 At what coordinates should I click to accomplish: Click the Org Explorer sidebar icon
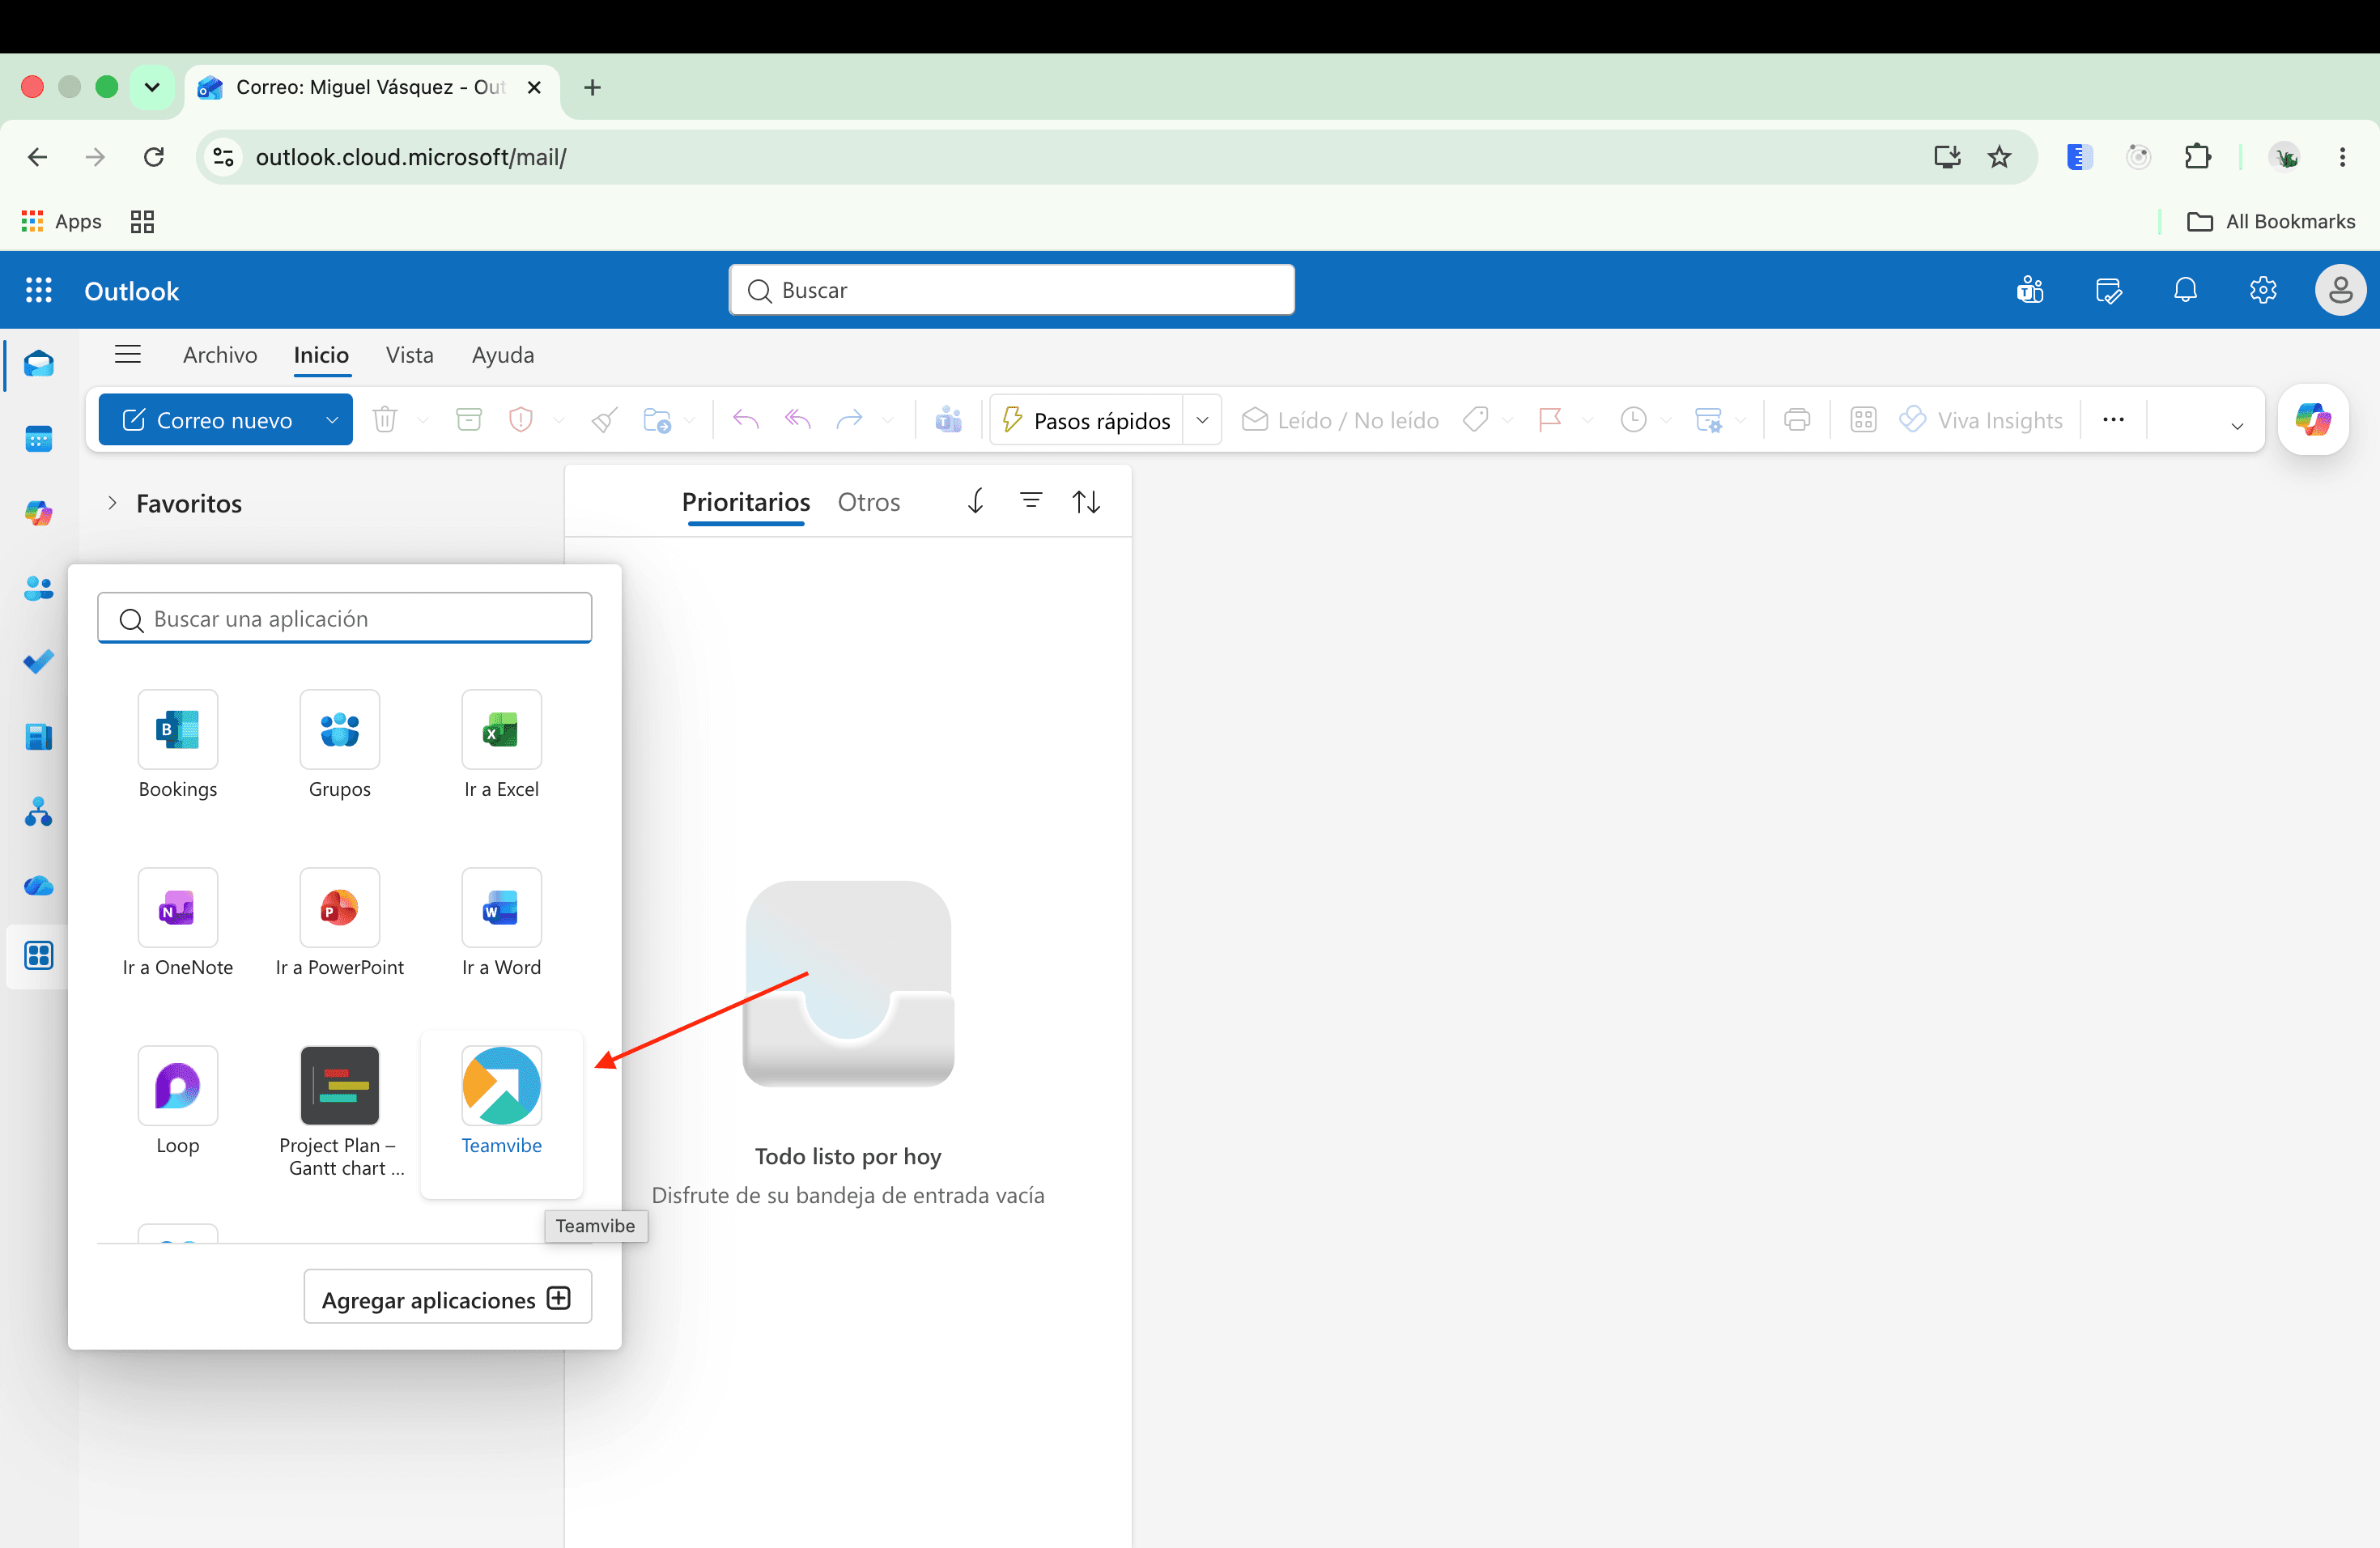point(39,812)
